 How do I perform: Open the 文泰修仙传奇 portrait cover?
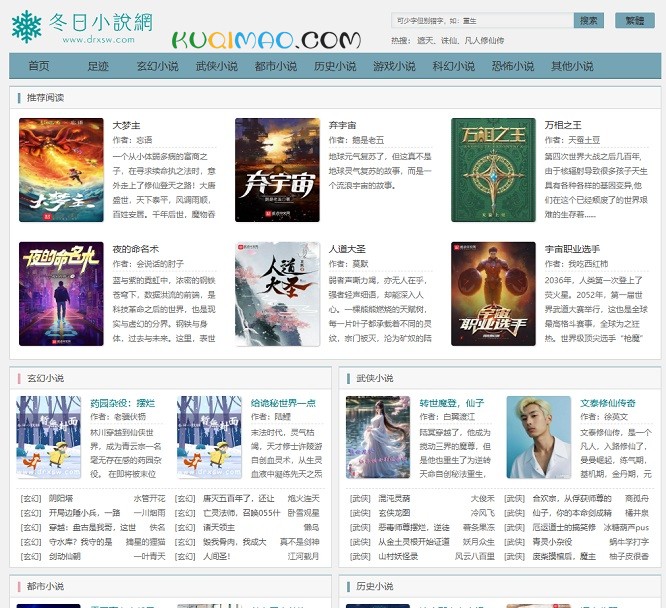(x=539, y=437)
